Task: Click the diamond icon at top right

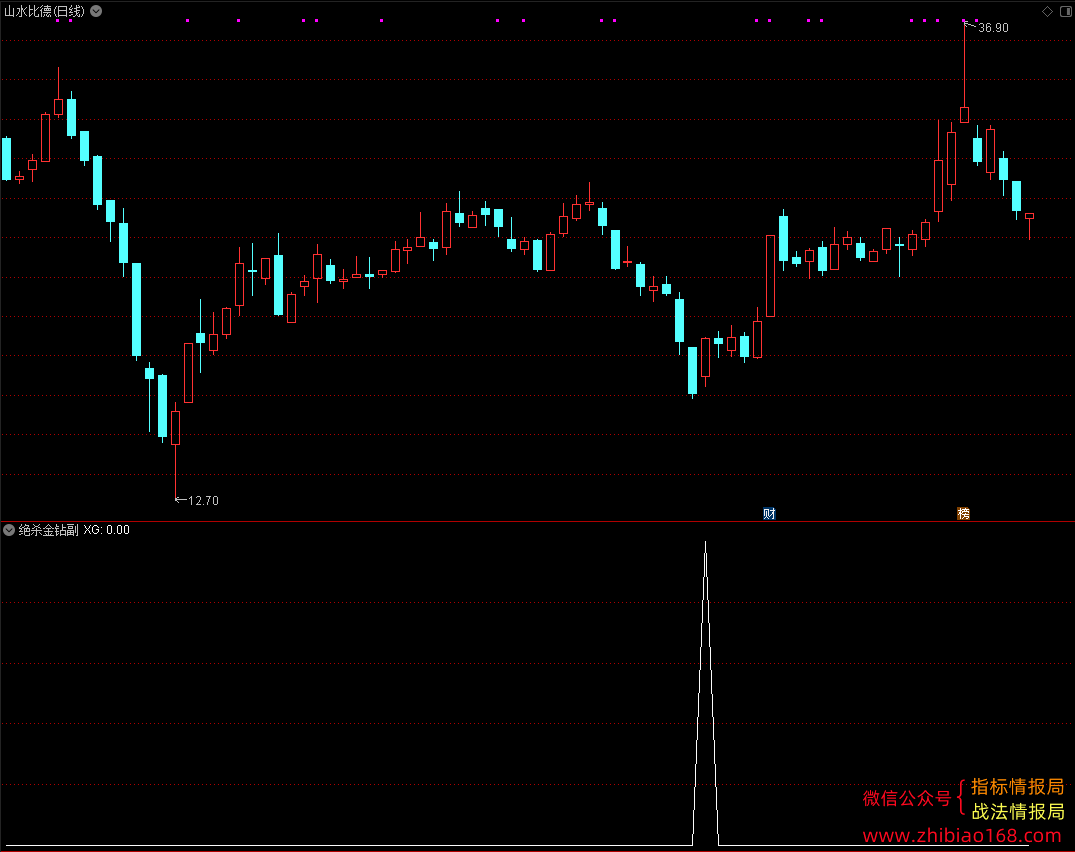Action: (x=1048, y=11)
